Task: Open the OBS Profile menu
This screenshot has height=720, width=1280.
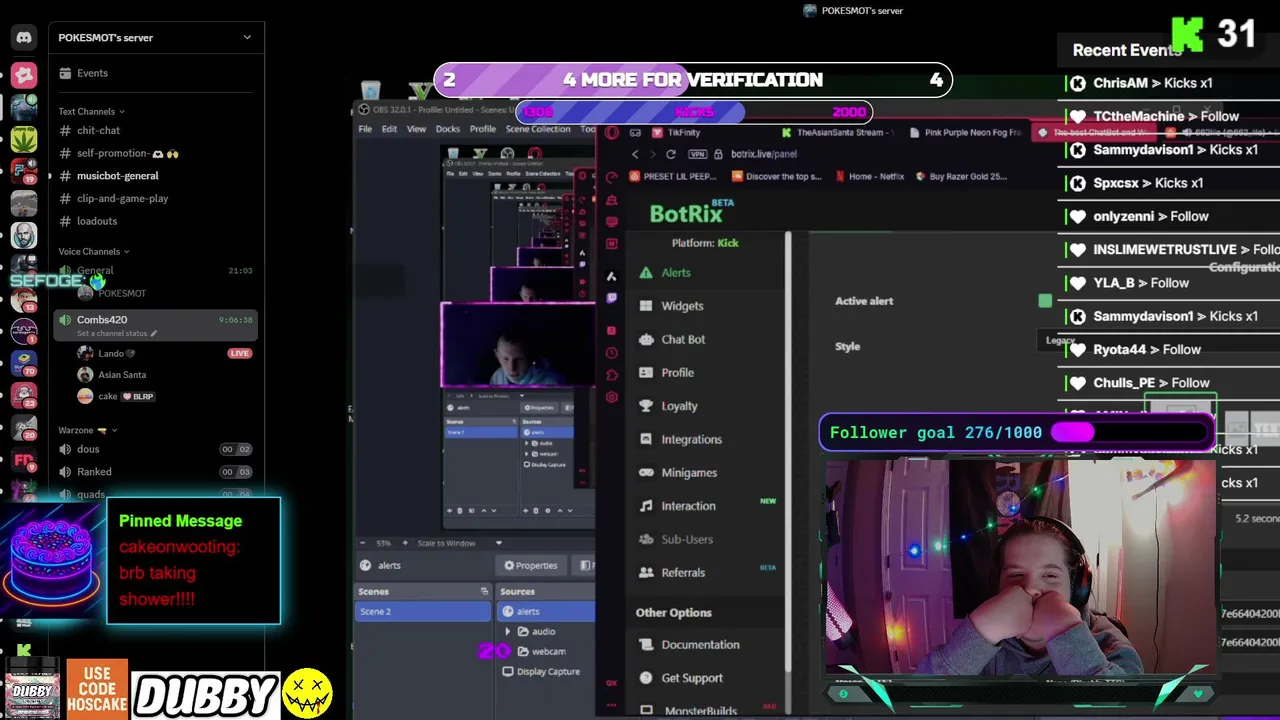Action: [483, 129]
